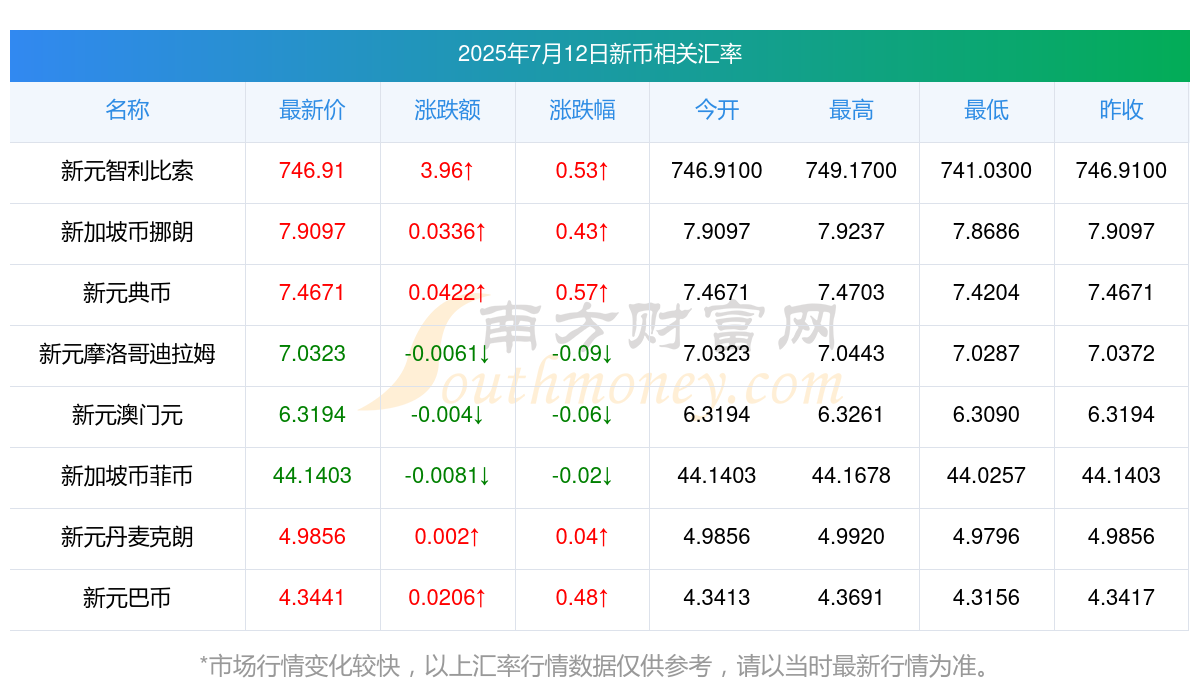Select change amount 0.0206↑

447,598
